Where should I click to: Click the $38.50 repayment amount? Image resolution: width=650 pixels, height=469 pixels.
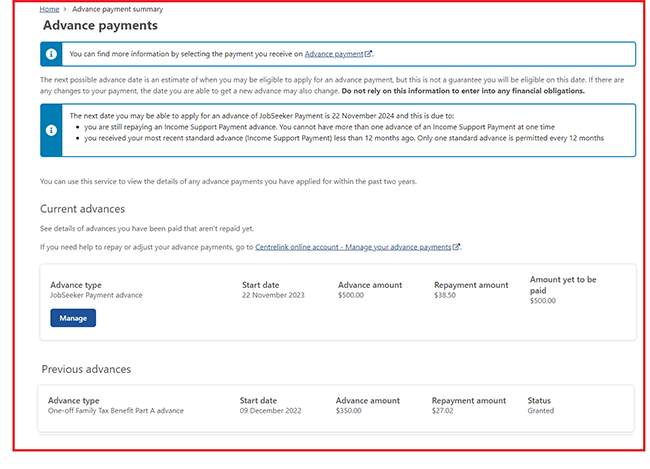445,296
